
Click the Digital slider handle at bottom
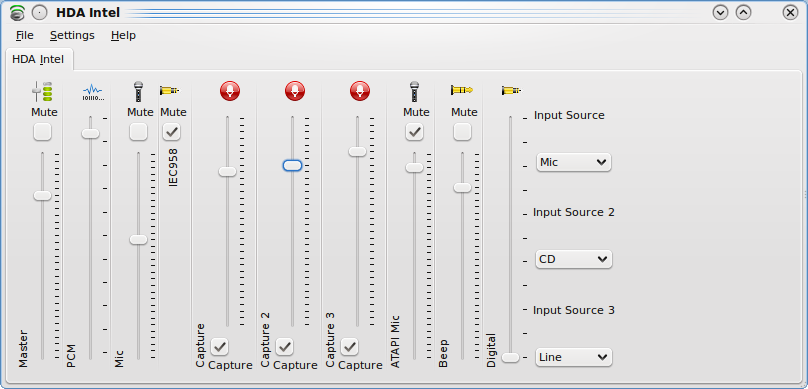[510, 358]
